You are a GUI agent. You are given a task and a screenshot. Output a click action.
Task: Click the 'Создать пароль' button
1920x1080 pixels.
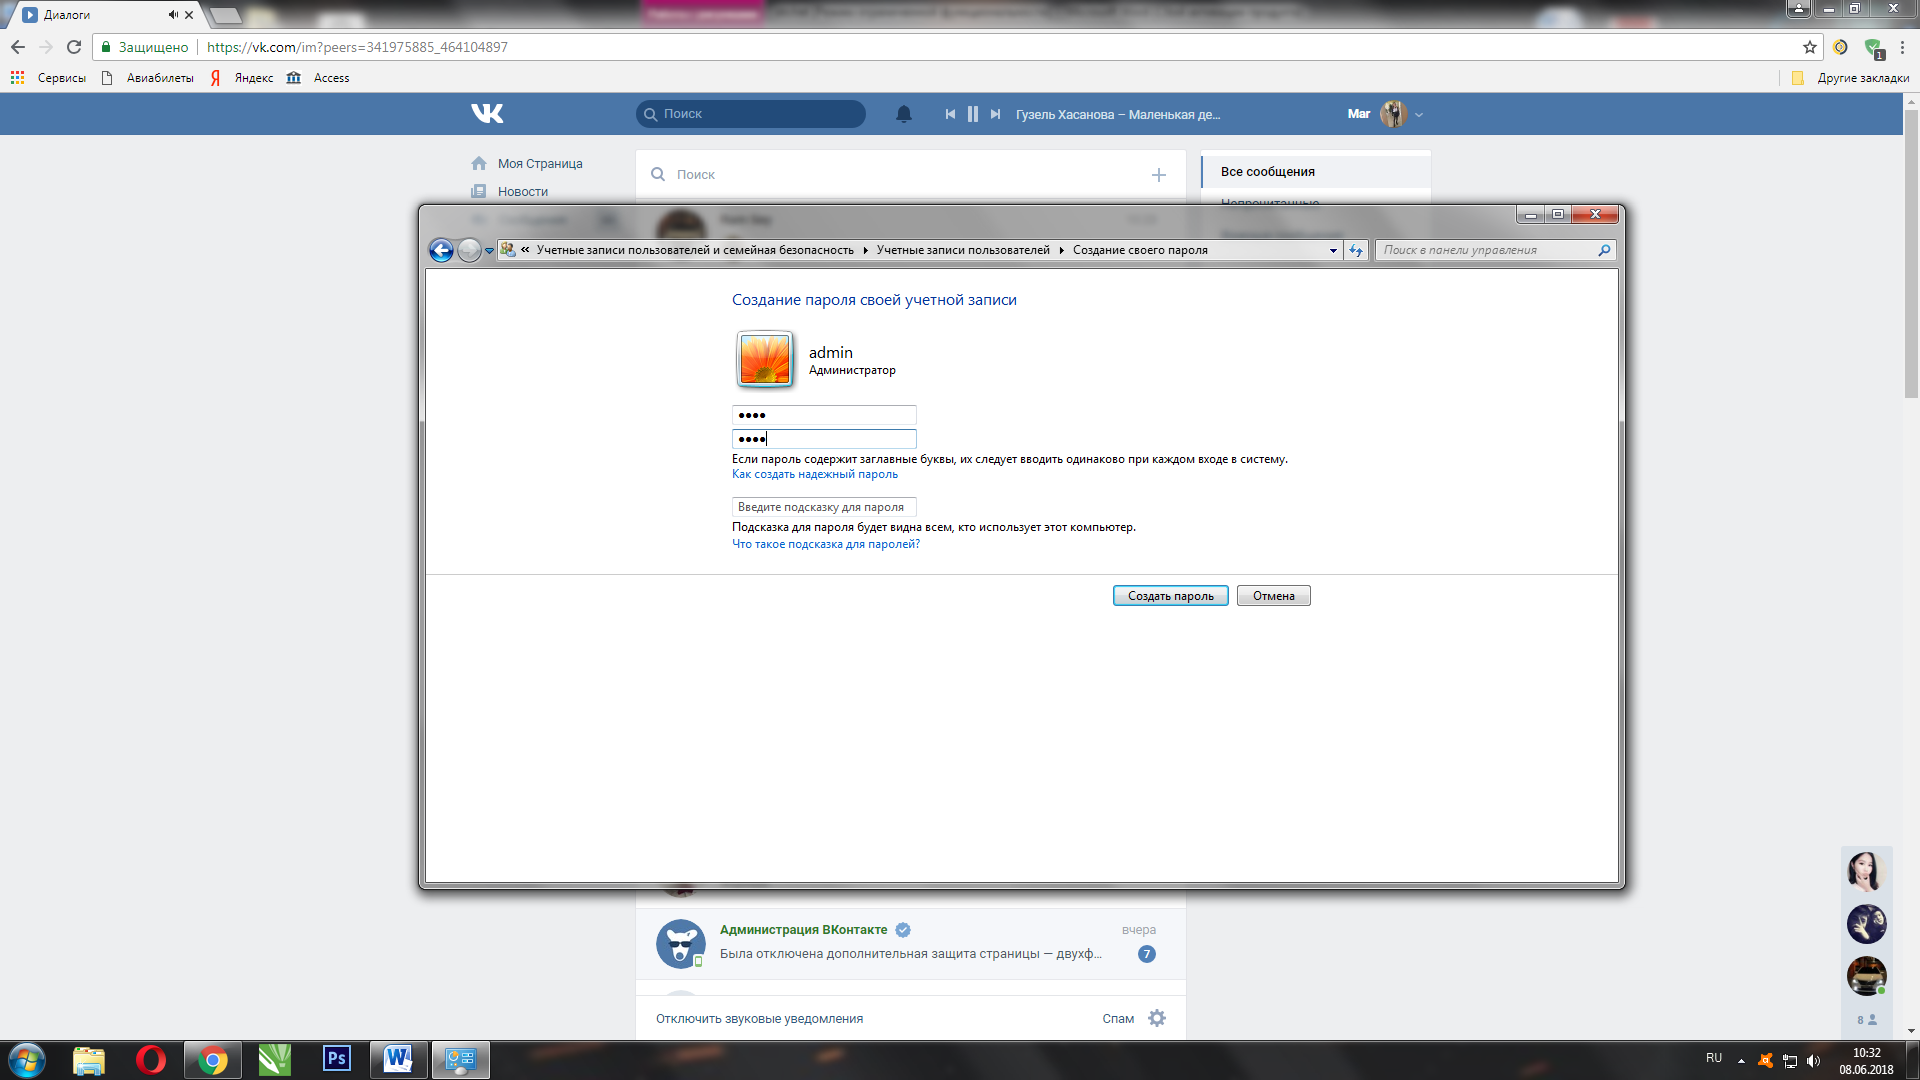point(1171,596)
